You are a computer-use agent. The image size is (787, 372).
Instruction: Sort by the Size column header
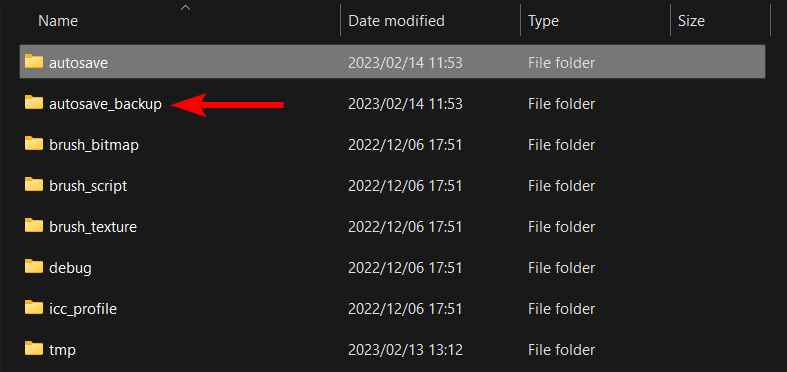(x=691, y=21)
